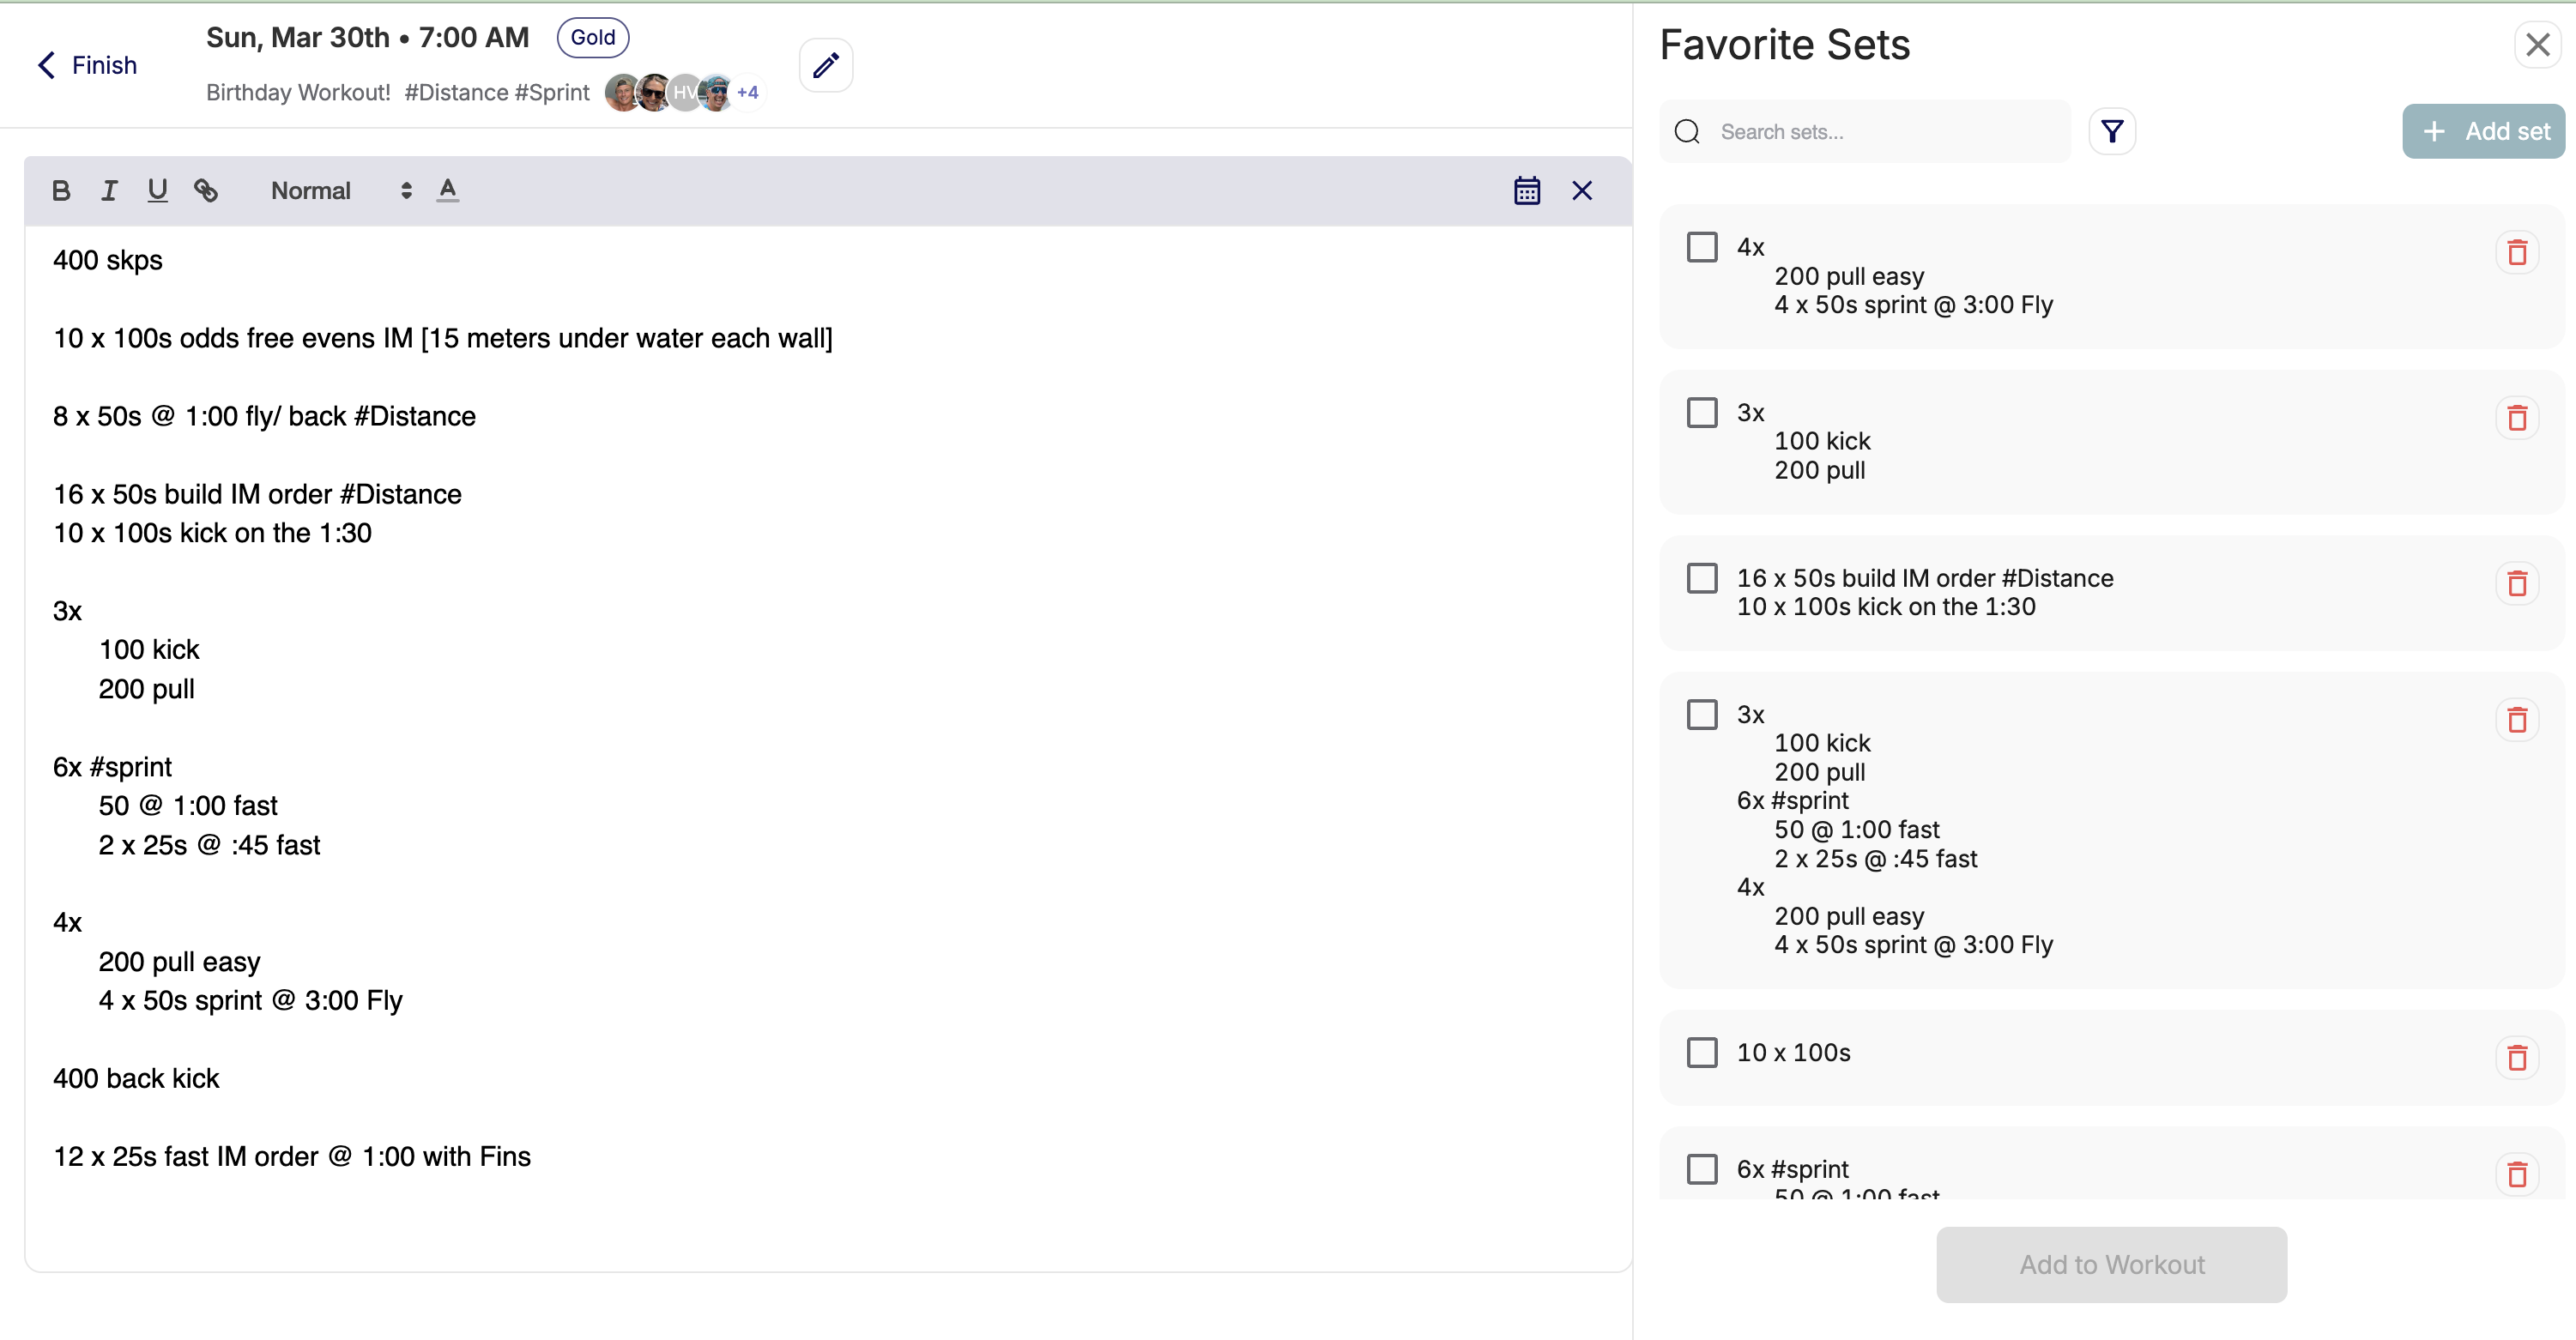Viewport: 2576px width, 1340px height.
Task: Go back using the Finish link
Action: coord(88,66)
